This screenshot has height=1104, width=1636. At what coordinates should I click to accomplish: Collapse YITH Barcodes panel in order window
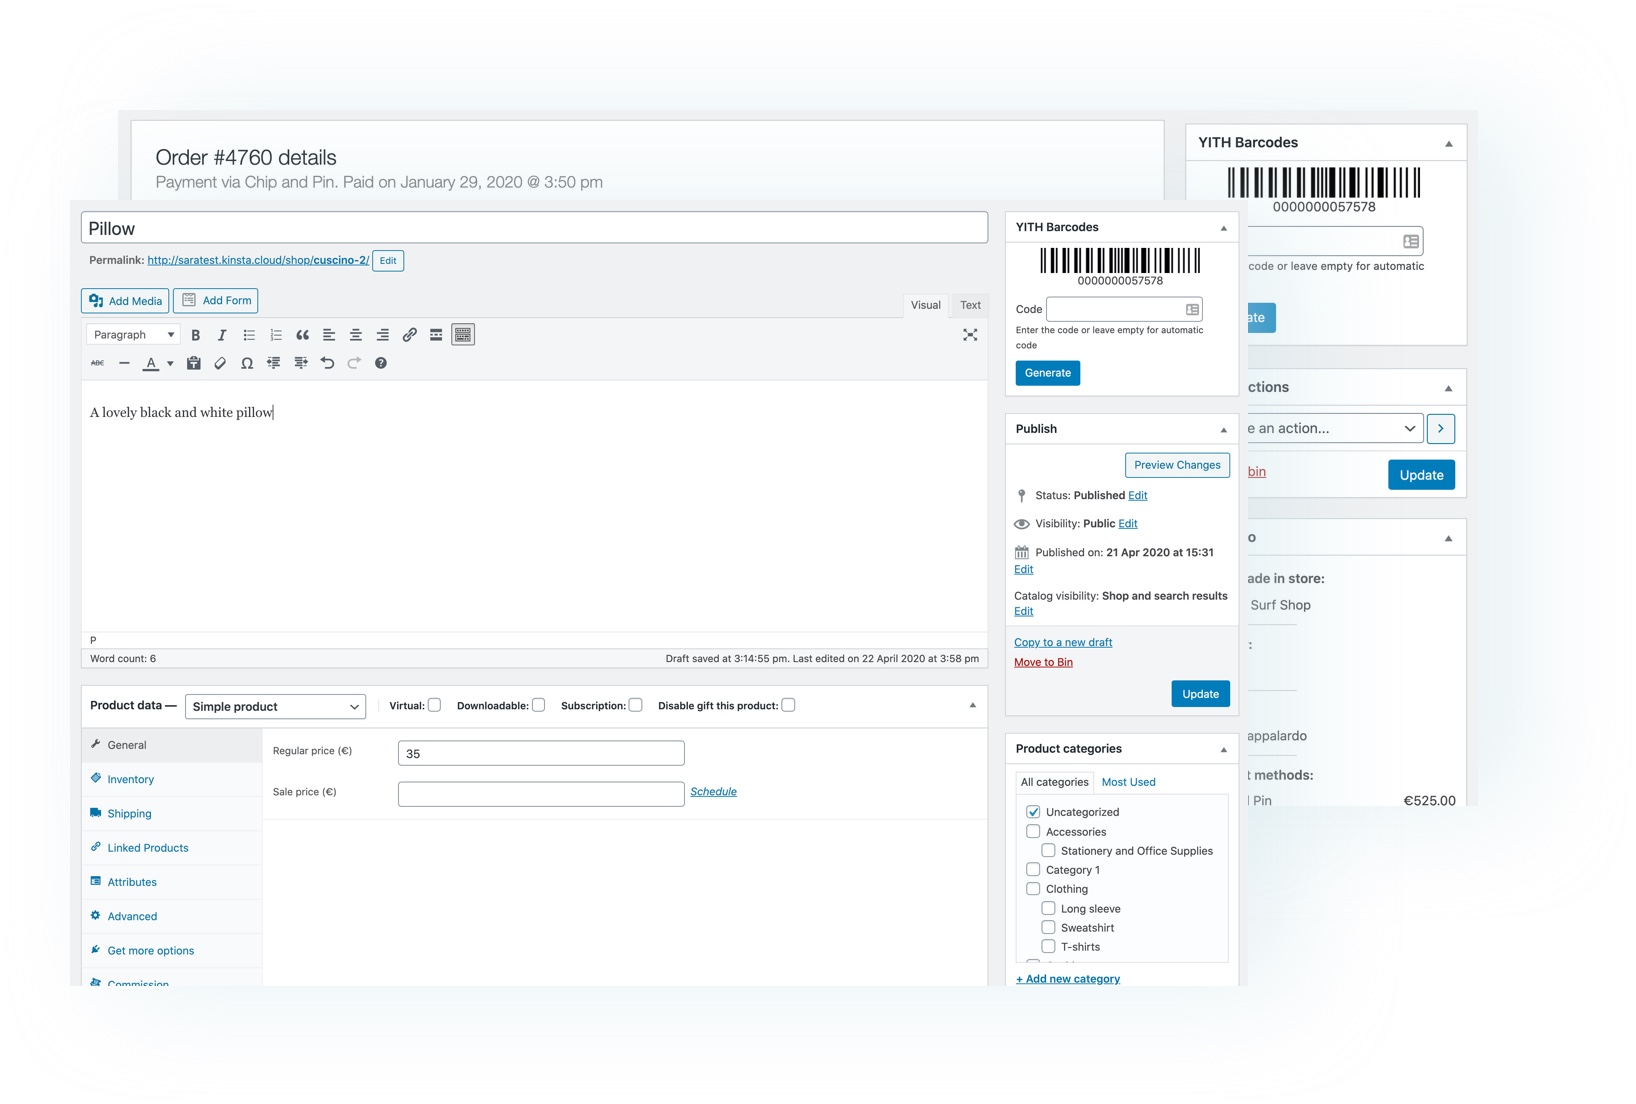click(1448, 144)
